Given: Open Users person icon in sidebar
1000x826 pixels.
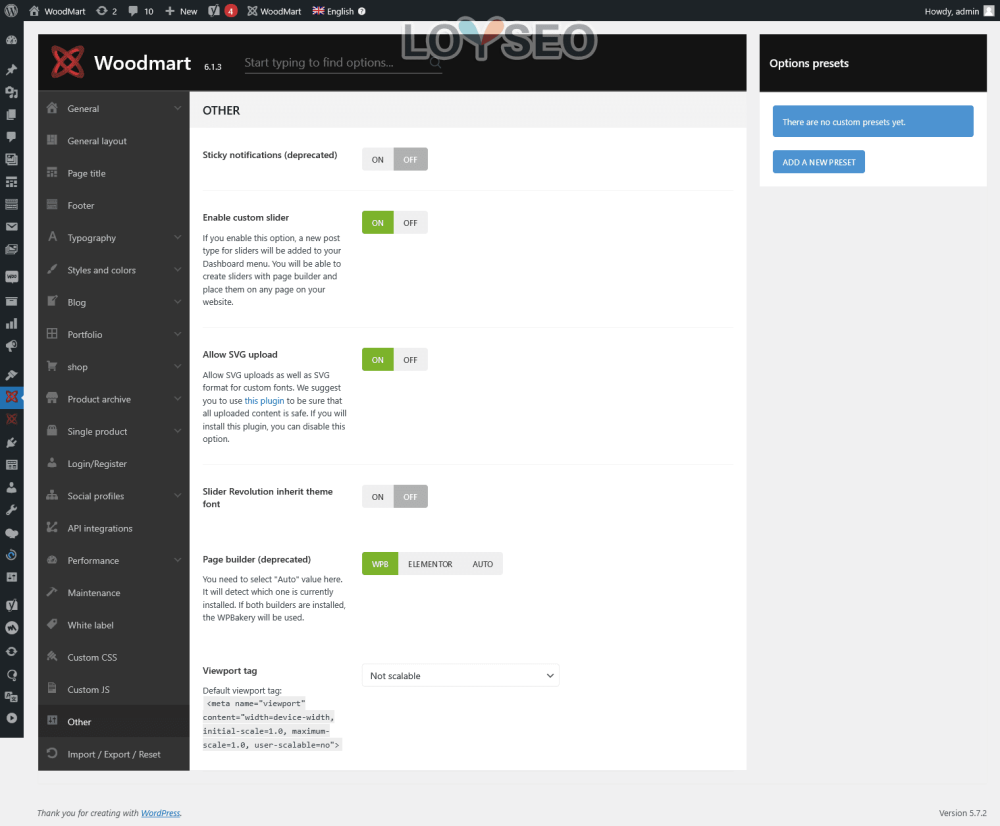Looking at the screenshot, I should point(11,487).
